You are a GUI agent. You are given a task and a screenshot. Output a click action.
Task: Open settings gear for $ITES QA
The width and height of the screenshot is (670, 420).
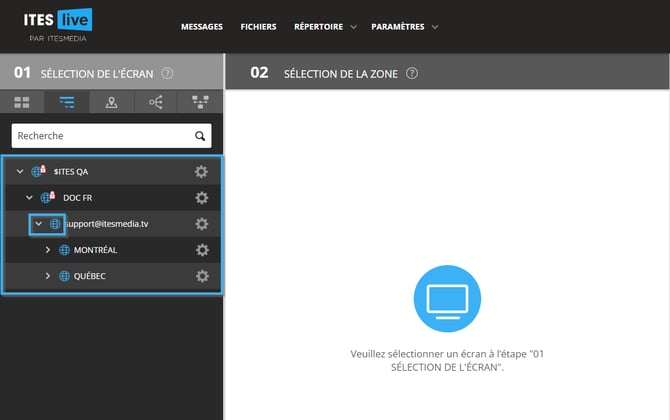(201, 172)
